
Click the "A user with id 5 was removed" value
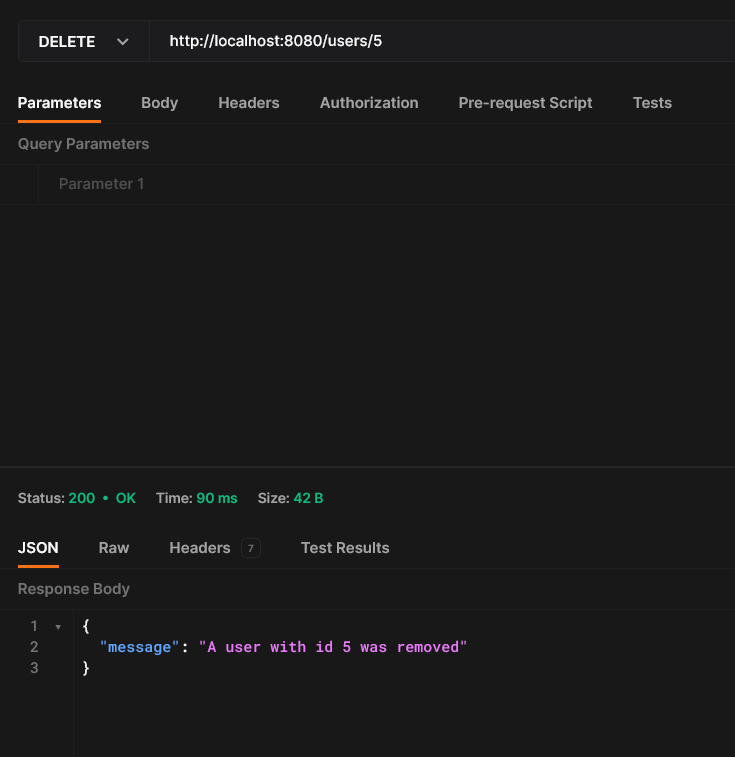tap(333, 647)
